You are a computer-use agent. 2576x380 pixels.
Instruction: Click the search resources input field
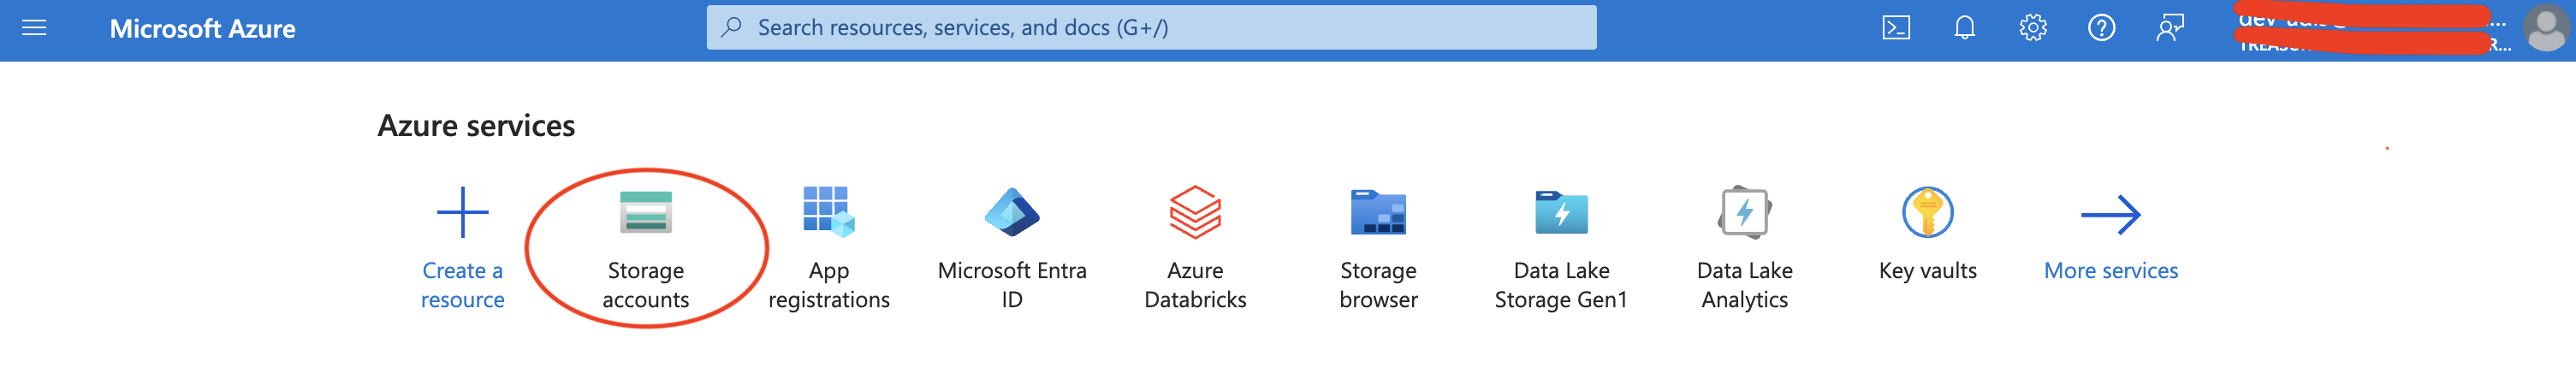click(x=1150, y=28)
